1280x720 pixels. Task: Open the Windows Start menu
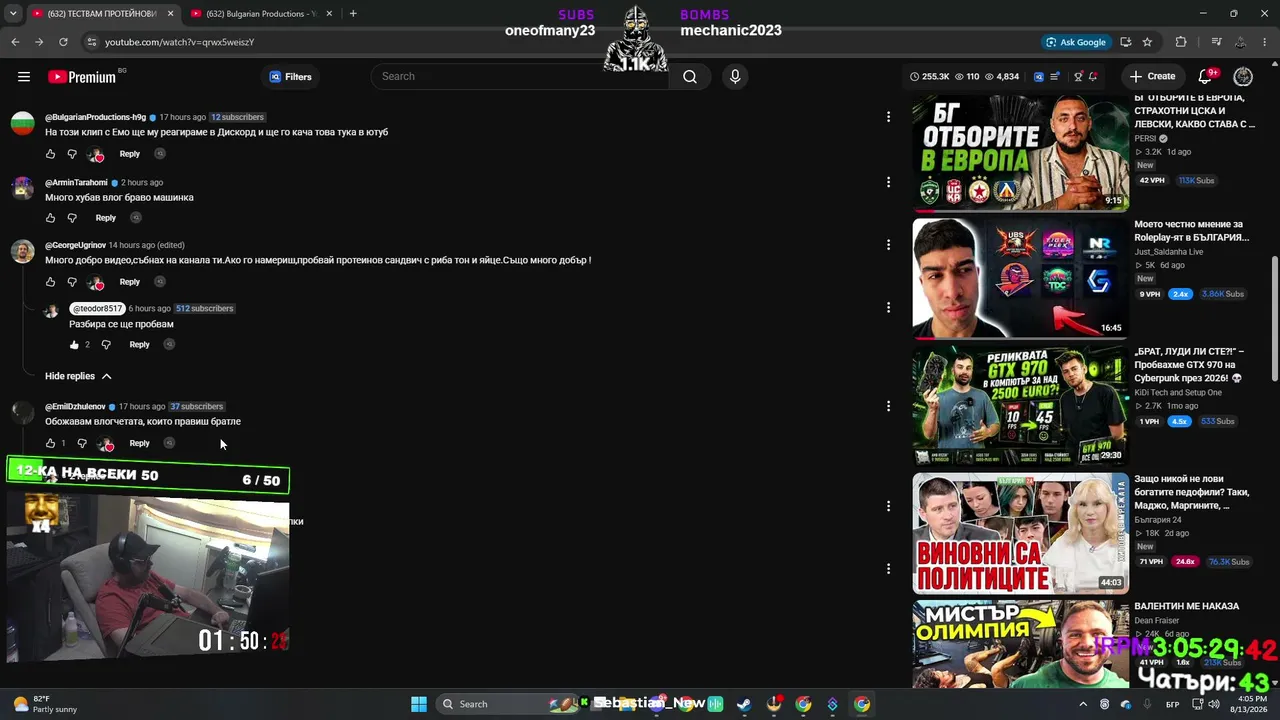[419, 704]
